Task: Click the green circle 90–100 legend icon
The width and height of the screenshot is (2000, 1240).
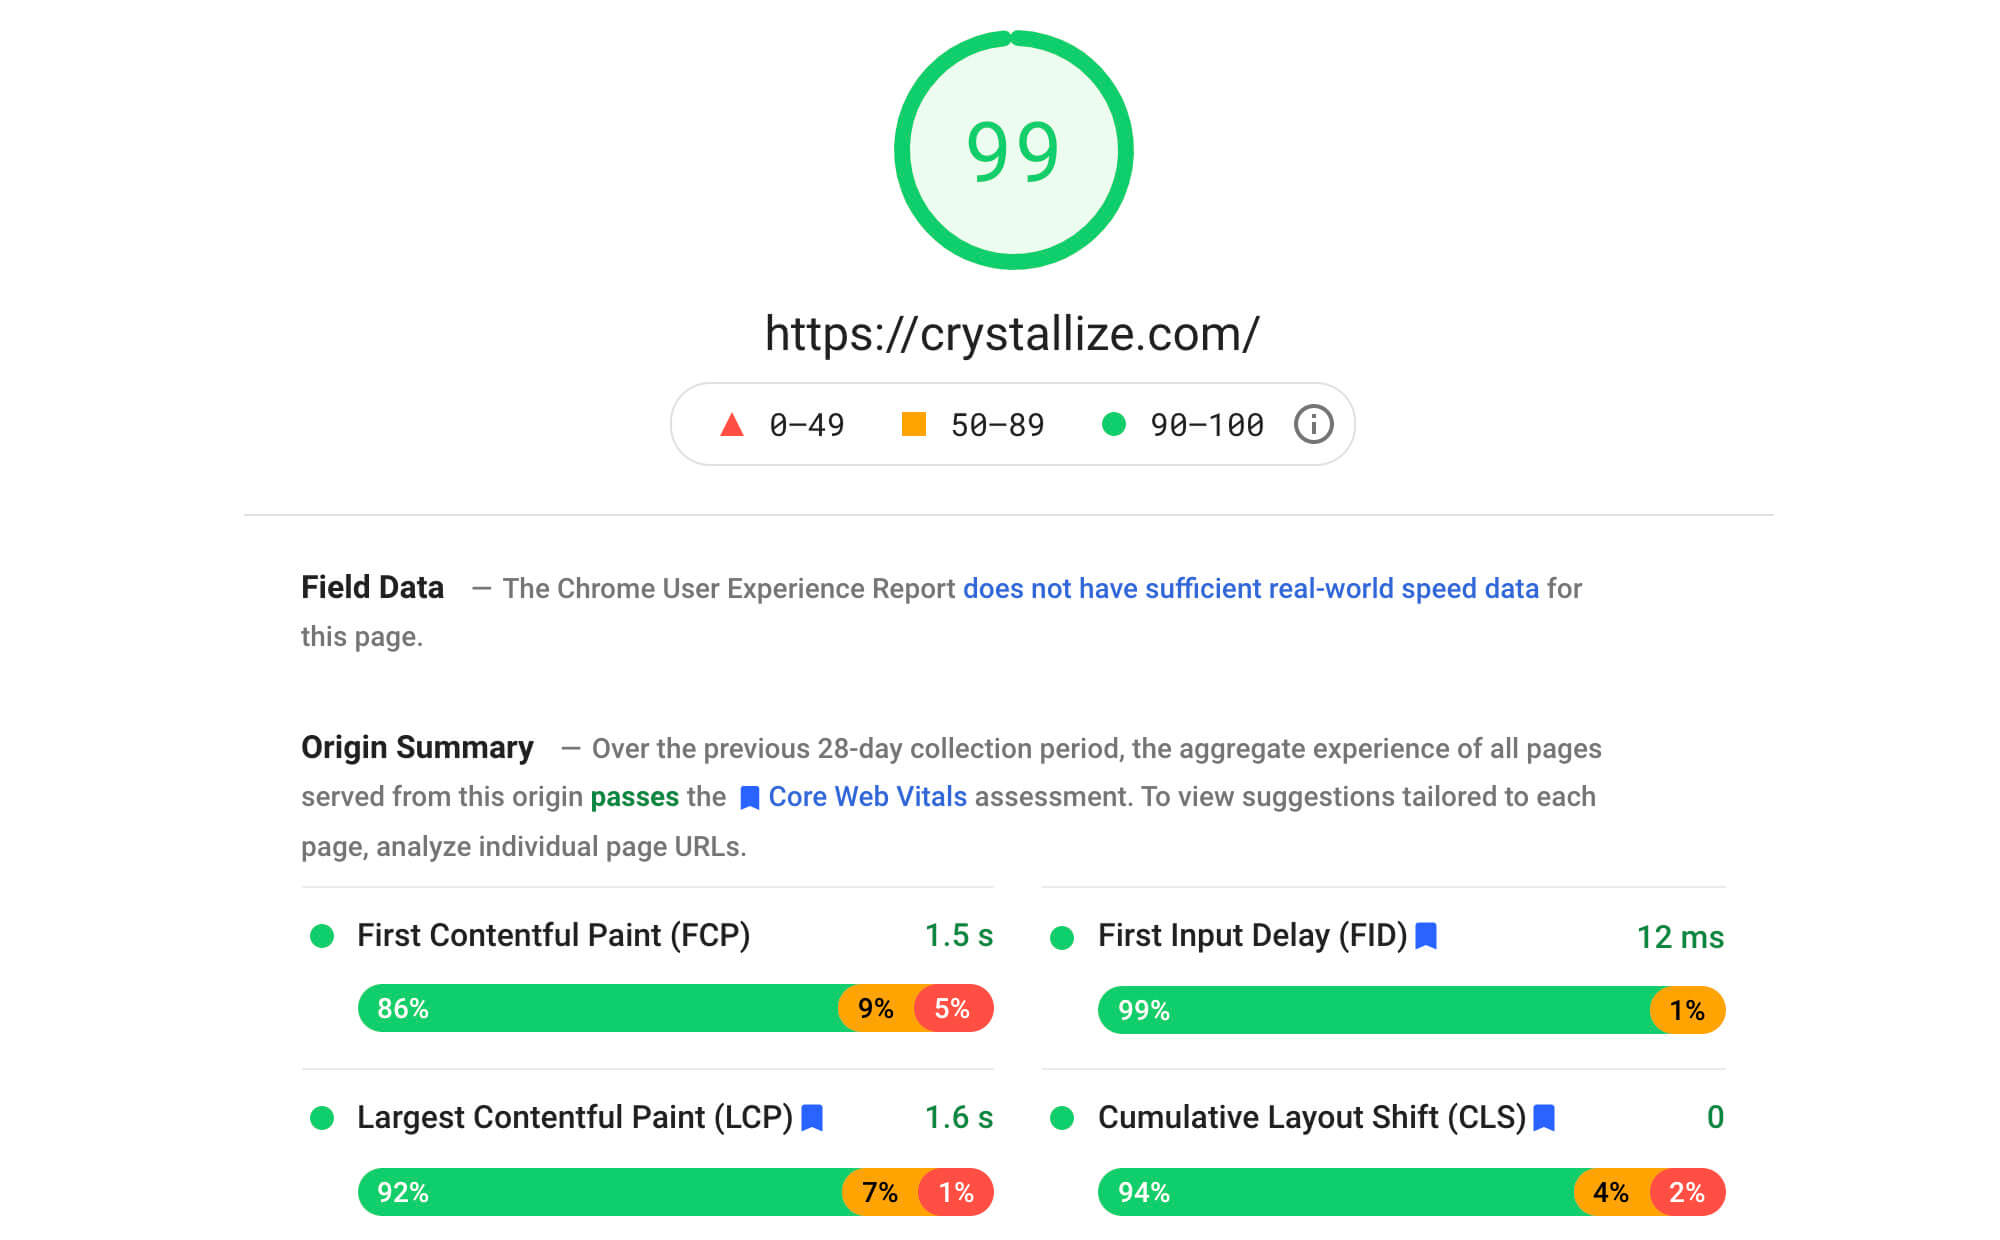Action: (1113, 424)
